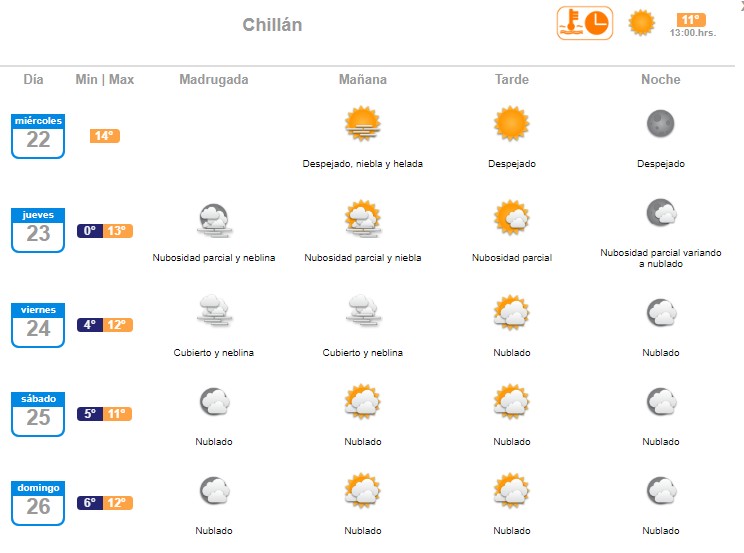Image resolution: width=744 pixels, height=553 pixels.
Task: Click the orange thermometer and clock icon
Action: coord(585,23)
